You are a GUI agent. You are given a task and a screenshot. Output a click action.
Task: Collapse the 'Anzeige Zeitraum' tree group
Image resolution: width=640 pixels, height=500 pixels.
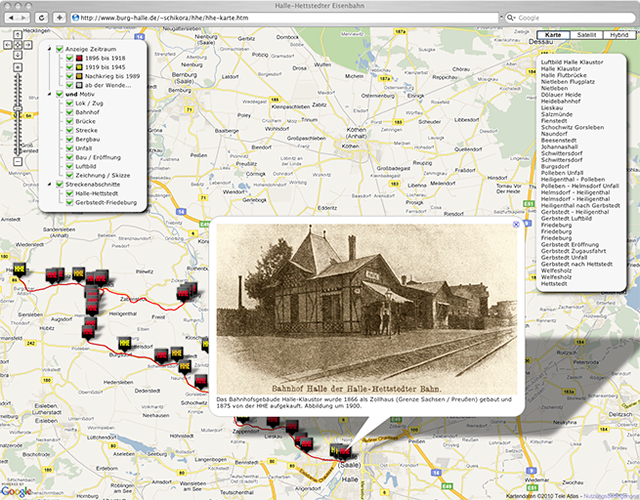point(50,50)
